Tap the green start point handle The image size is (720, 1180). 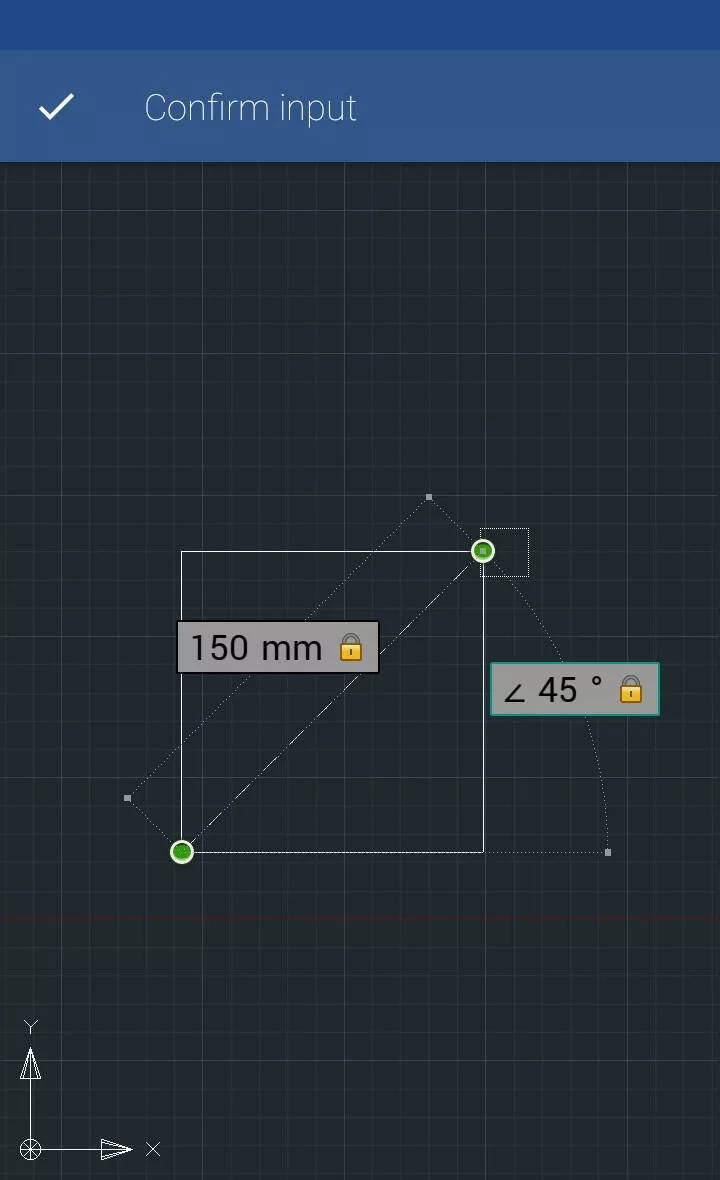click(182, 852)
